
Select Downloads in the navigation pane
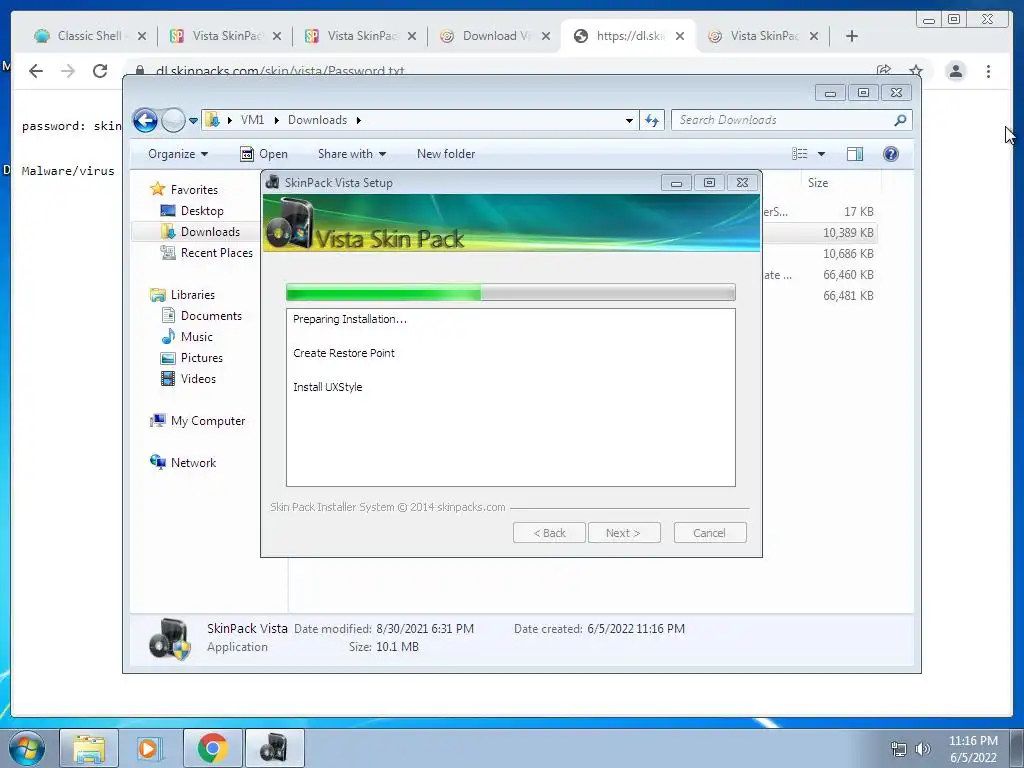tap(200, 232)
